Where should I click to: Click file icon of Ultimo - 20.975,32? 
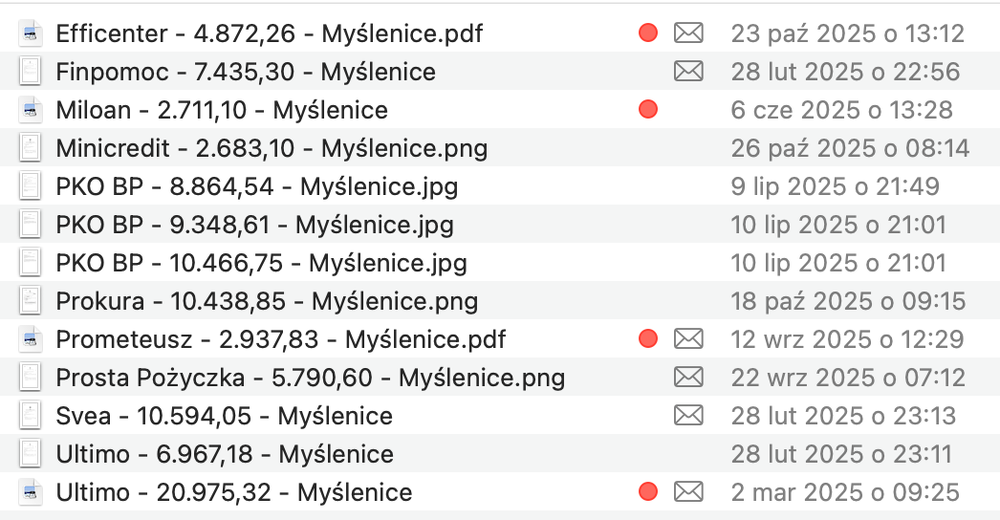(x=30, y=493)
